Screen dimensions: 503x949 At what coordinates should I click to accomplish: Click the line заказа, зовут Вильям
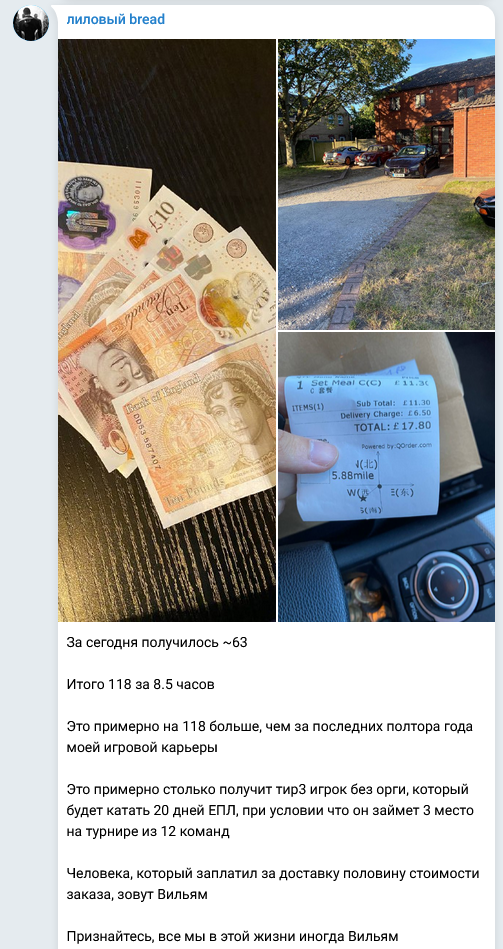137,895
